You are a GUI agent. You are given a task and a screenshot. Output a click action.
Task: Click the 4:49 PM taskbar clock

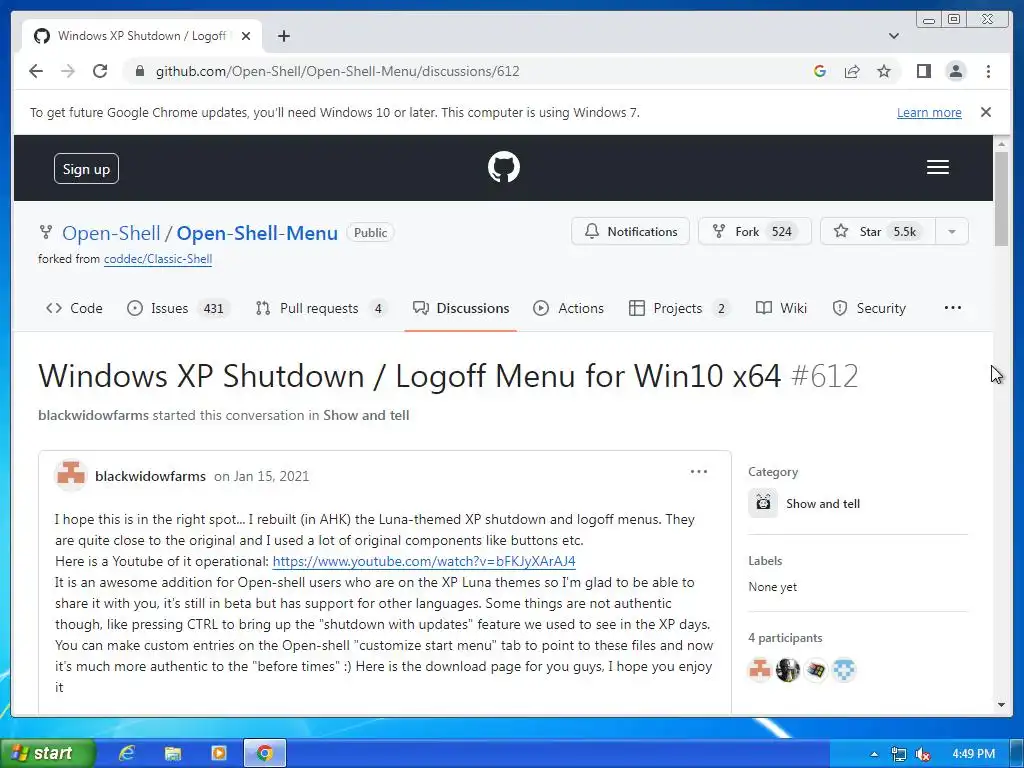tap(973, 754)
